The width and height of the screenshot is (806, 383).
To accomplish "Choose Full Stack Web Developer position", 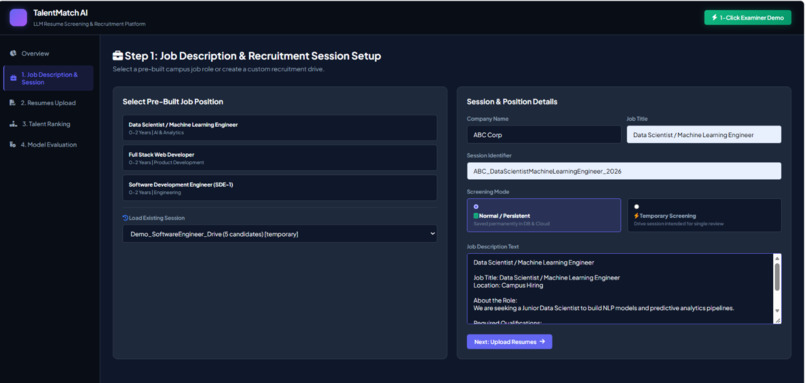I will pyautogui.click(x=280, y=158).
